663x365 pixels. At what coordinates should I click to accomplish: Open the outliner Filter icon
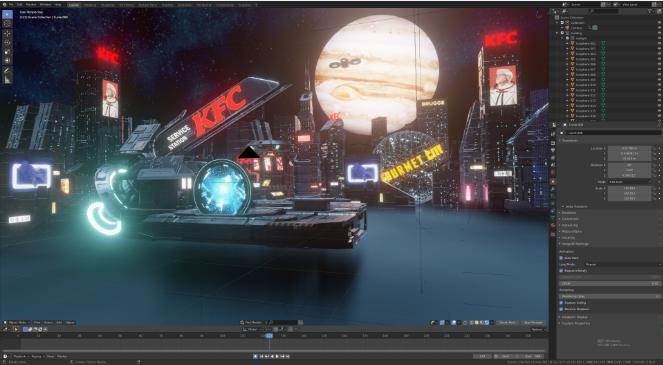click(x=650, y=11)
